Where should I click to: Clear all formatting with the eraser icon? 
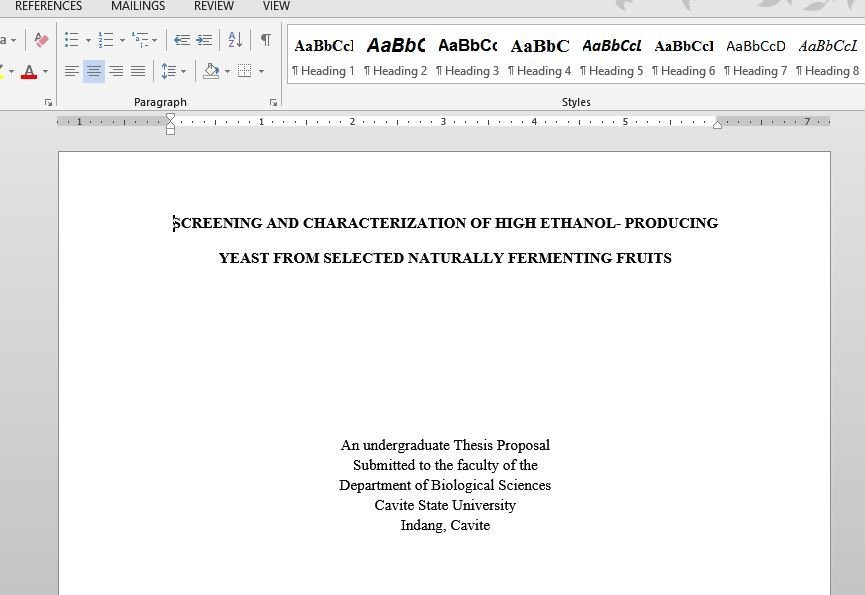(x=41, y=40)
